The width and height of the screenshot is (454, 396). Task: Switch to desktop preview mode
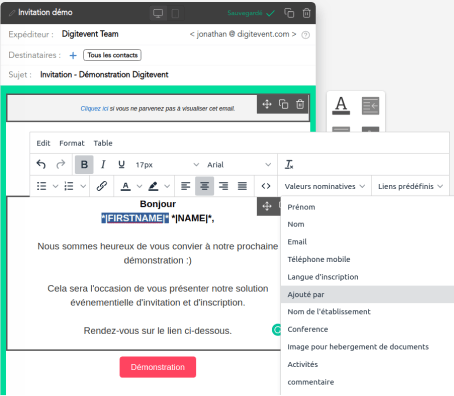coord(158,13)
